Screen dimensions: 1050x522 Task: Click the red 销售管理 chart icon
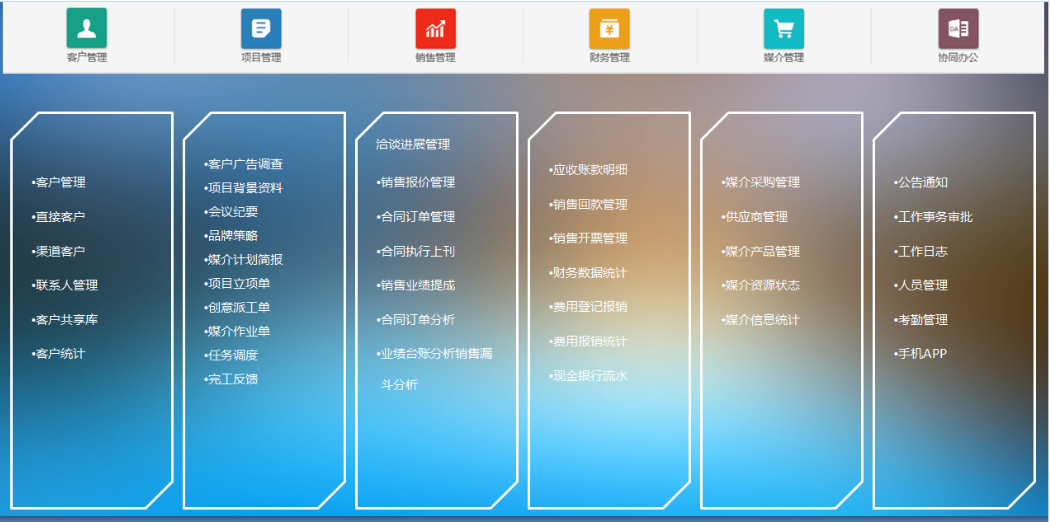coord(435,29)
